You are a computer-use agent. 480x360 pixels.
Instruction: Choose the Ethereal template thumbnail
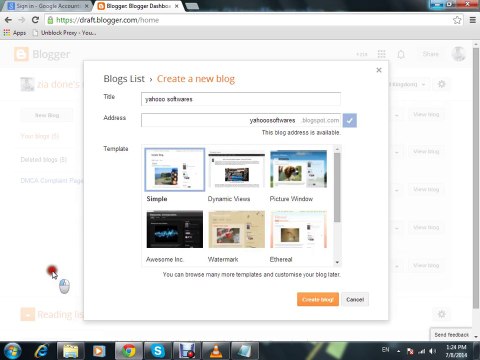pos(298,229)
